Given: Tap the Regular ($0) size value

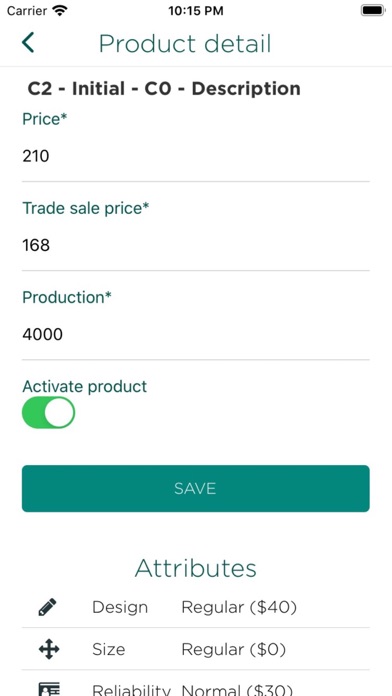Looking at the screenshot, I should [233, 650].
